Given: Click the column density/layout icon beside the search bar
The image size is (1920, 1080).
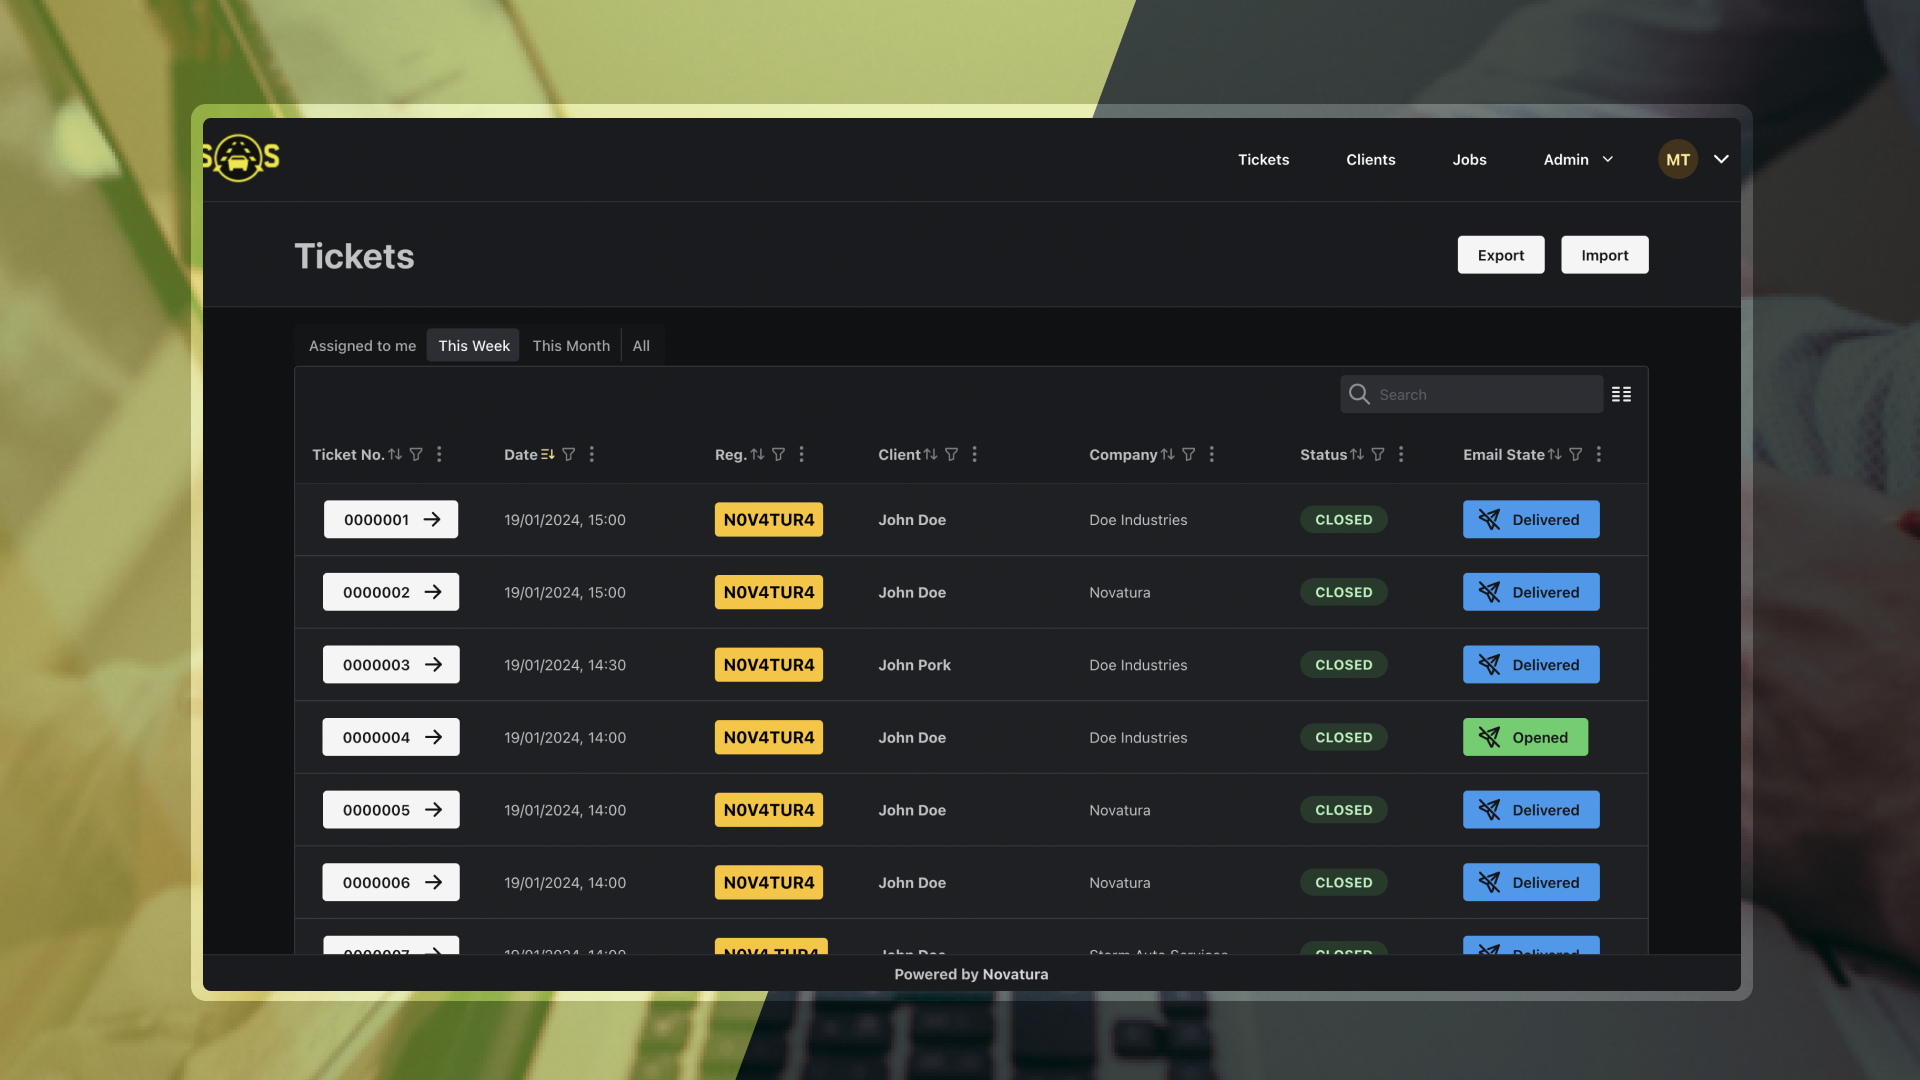Looking at the screenshot, I should click(x=1621, y=394).
